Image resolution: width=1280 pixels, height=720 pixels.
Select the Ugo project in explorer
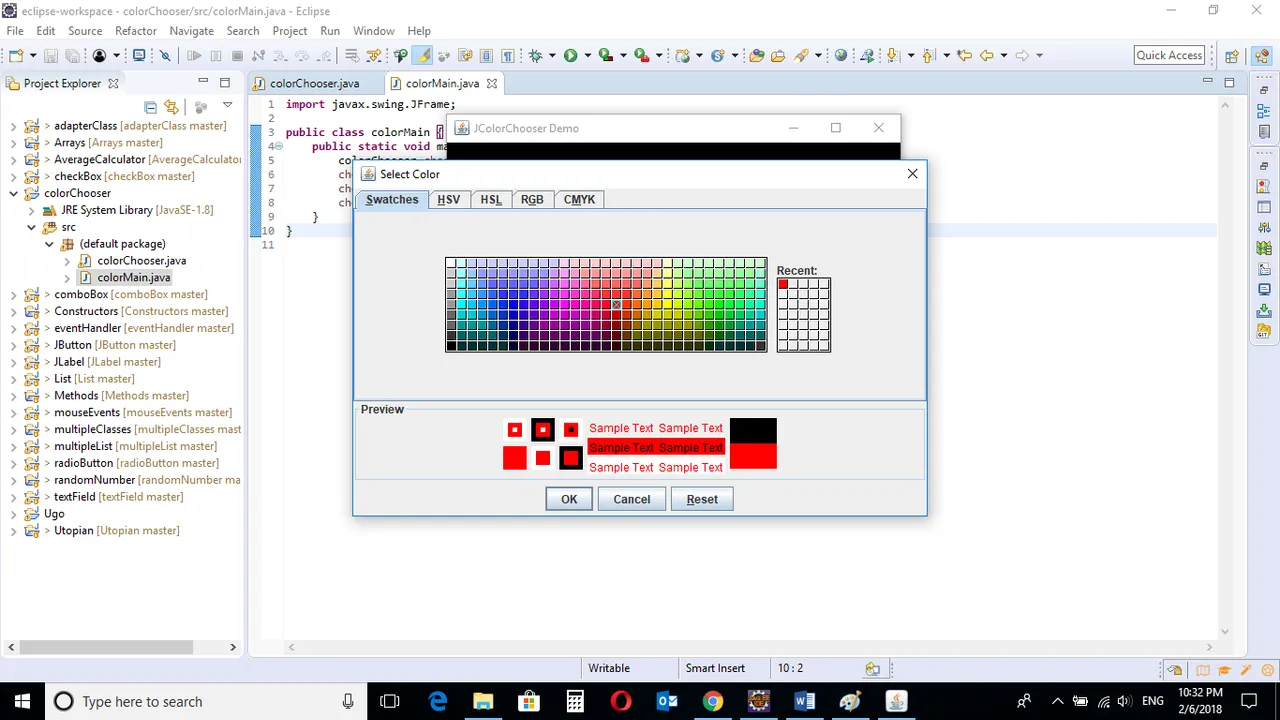[54, 514]
